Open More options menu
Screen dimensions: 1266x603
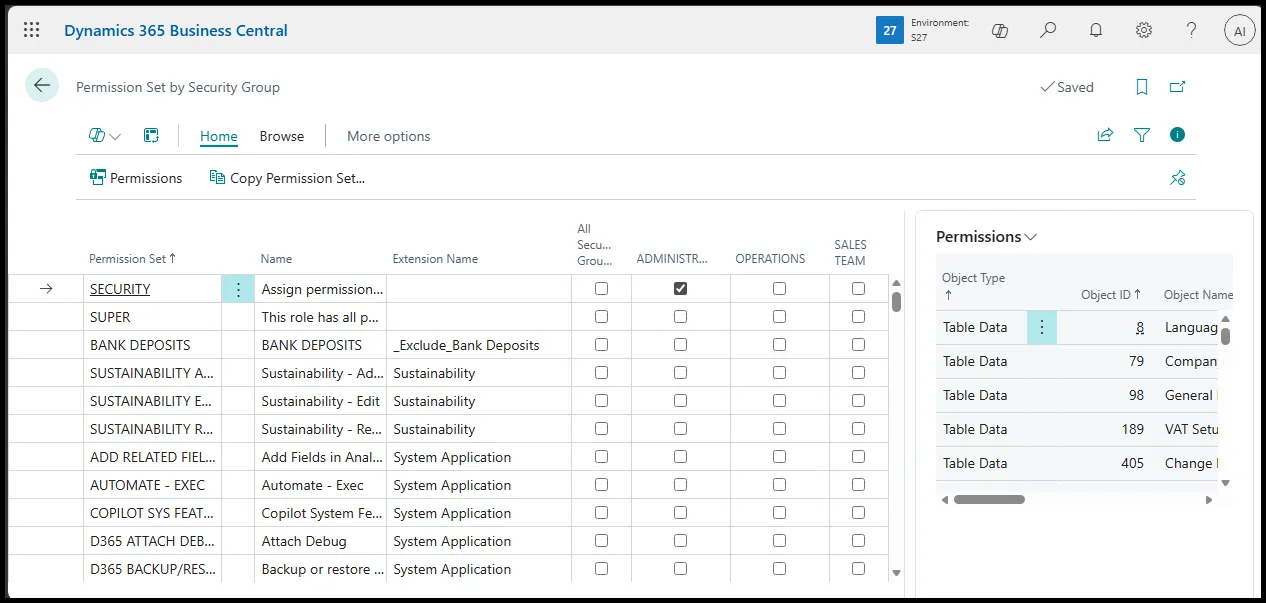click(389, 136)
